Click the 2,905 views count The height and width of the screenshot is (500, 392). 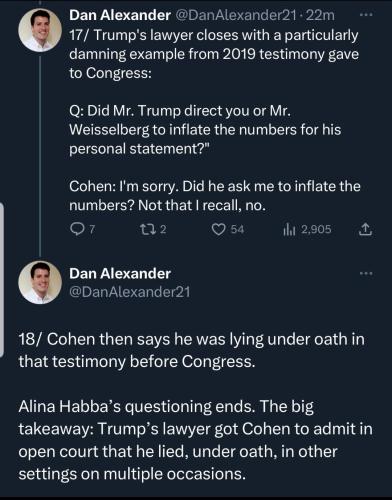pyautogui.click(x=316, y=229)
